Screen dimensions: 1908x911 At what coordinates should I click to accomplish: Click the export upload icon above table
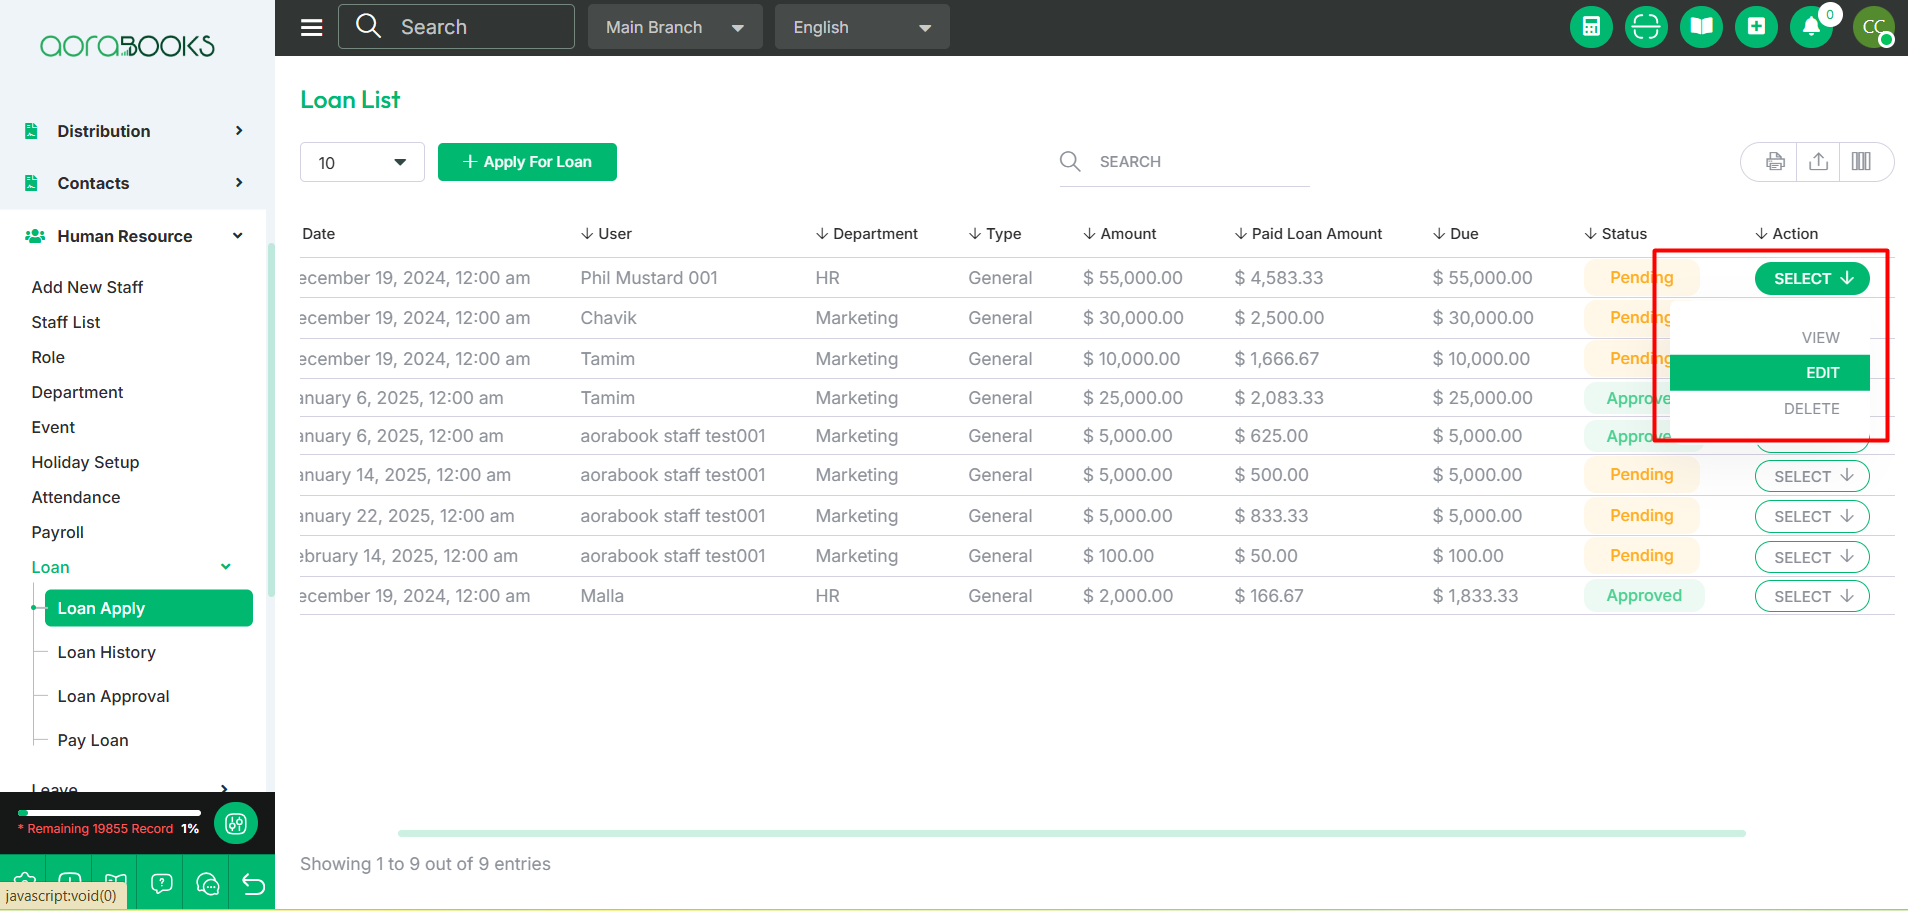click(x=1819, y=161)
